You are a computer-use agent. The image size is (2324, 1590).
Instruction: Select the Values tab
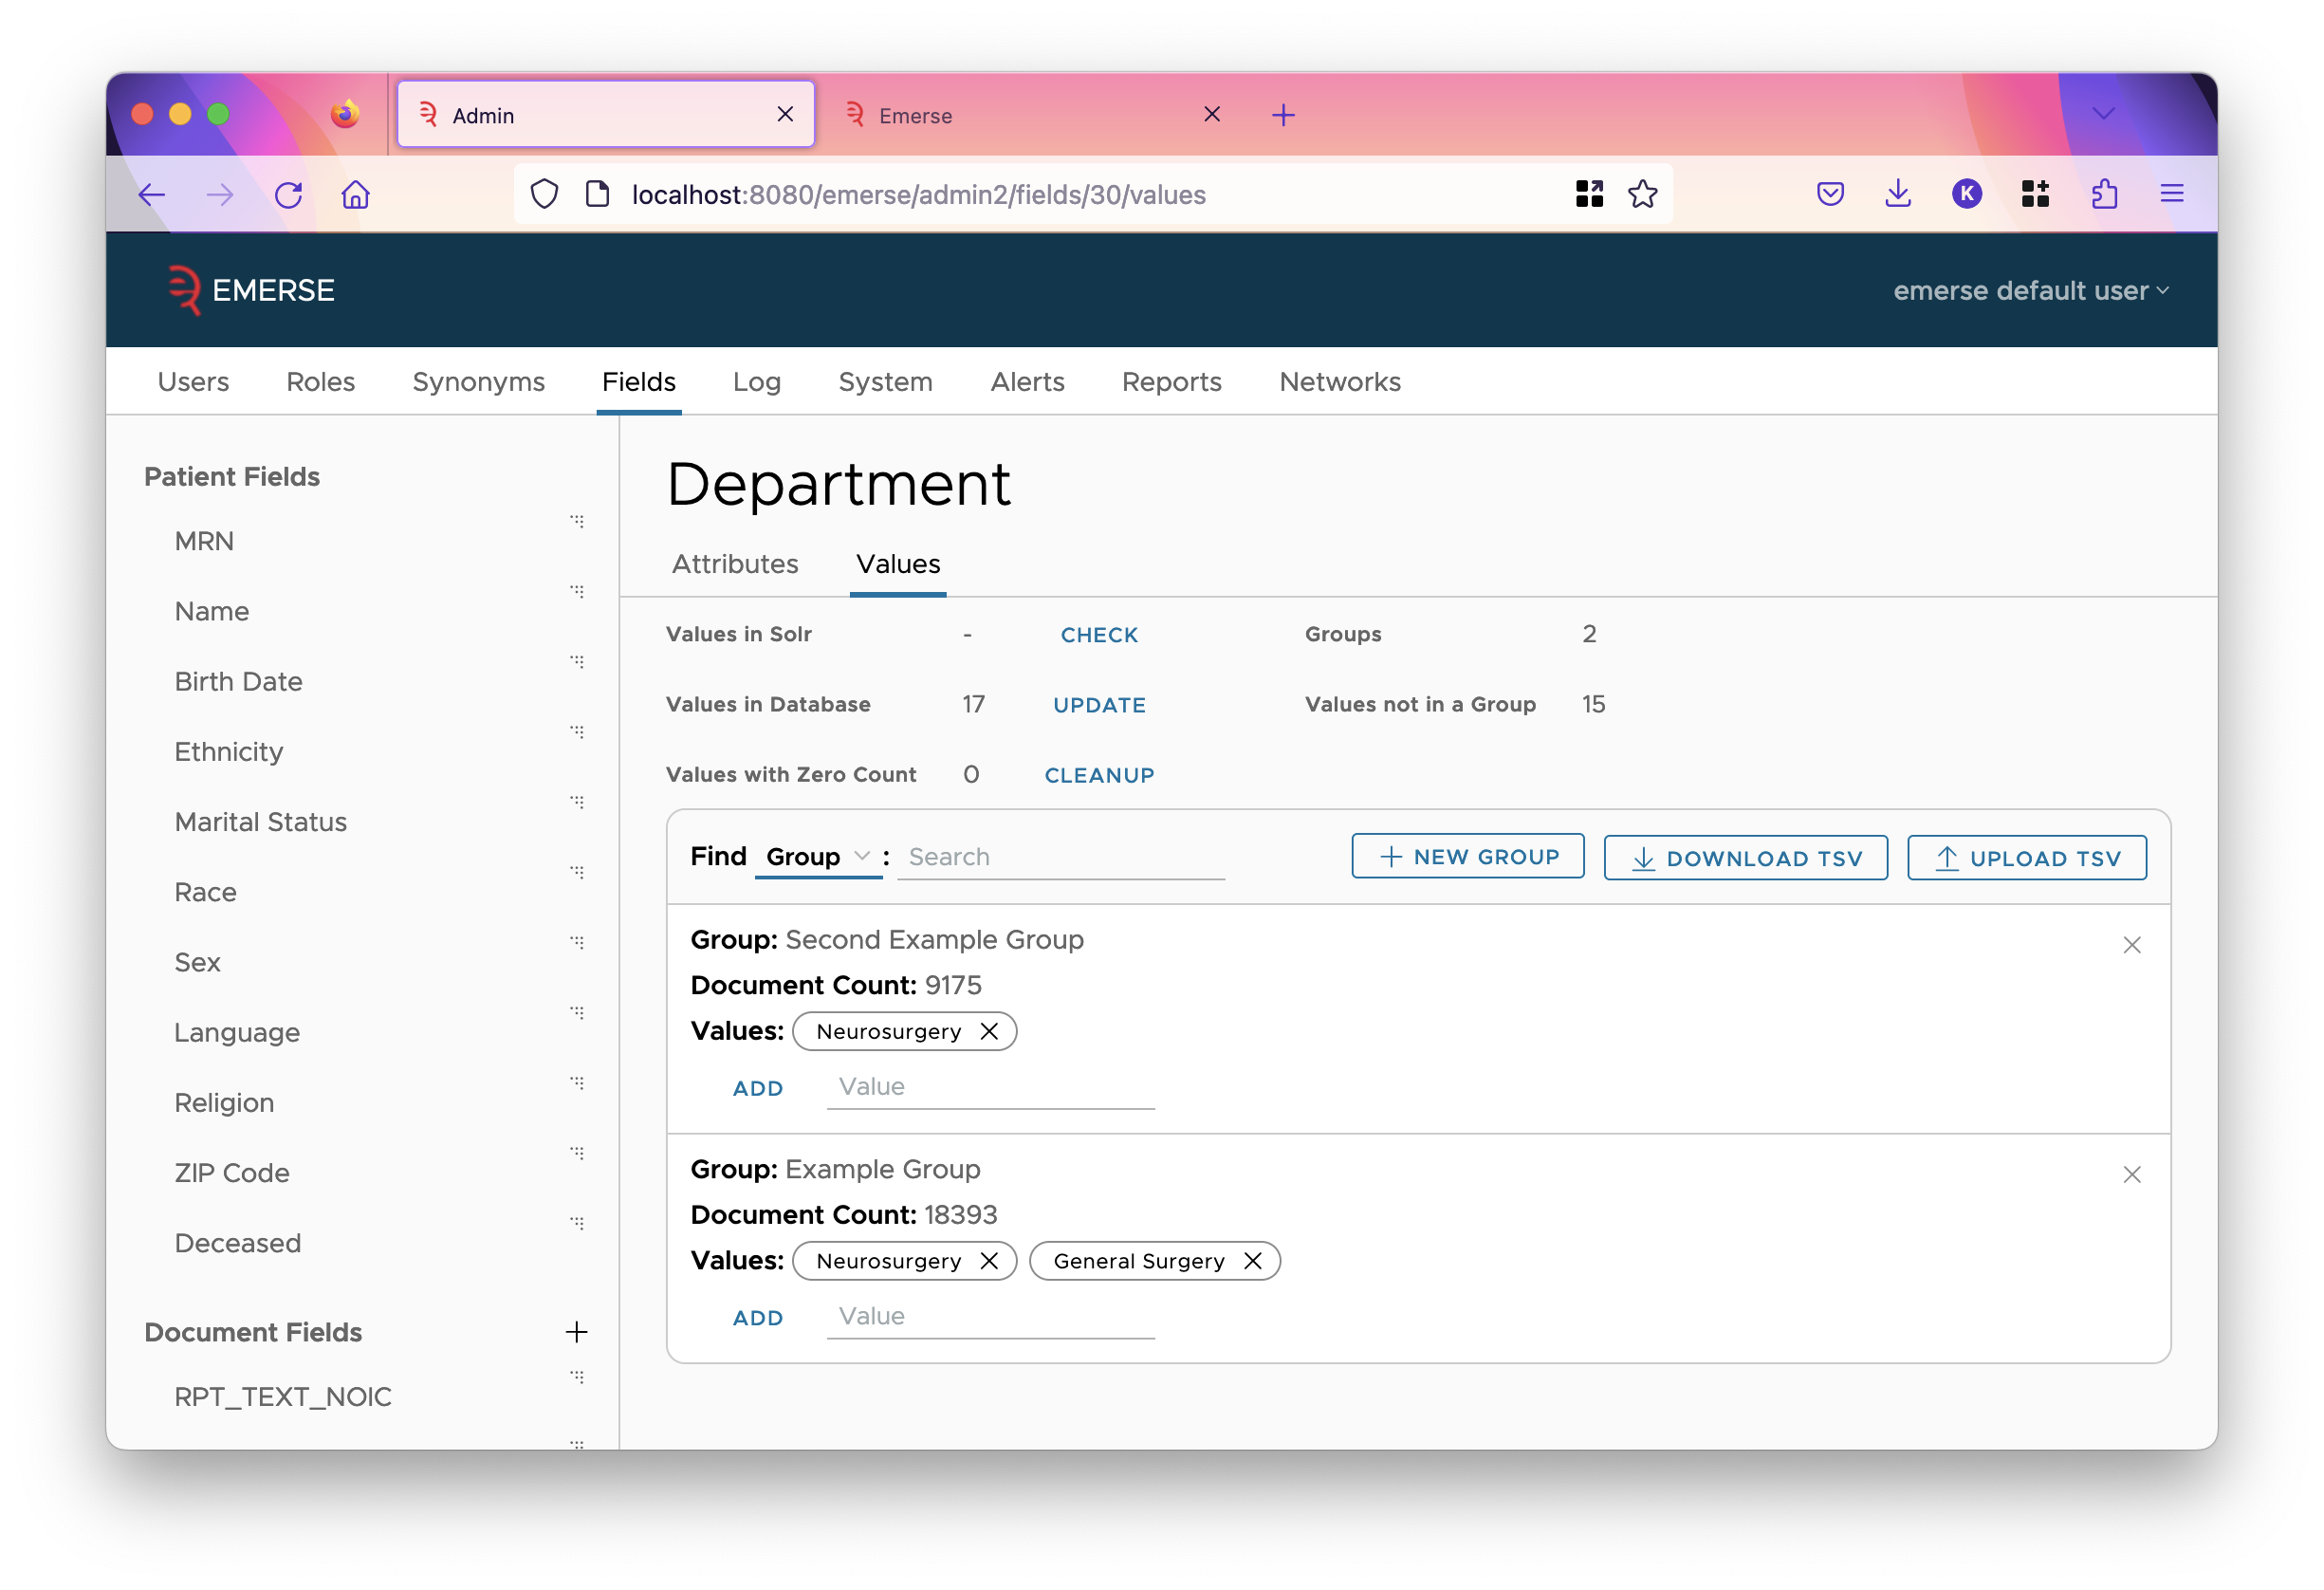(897, 564)
